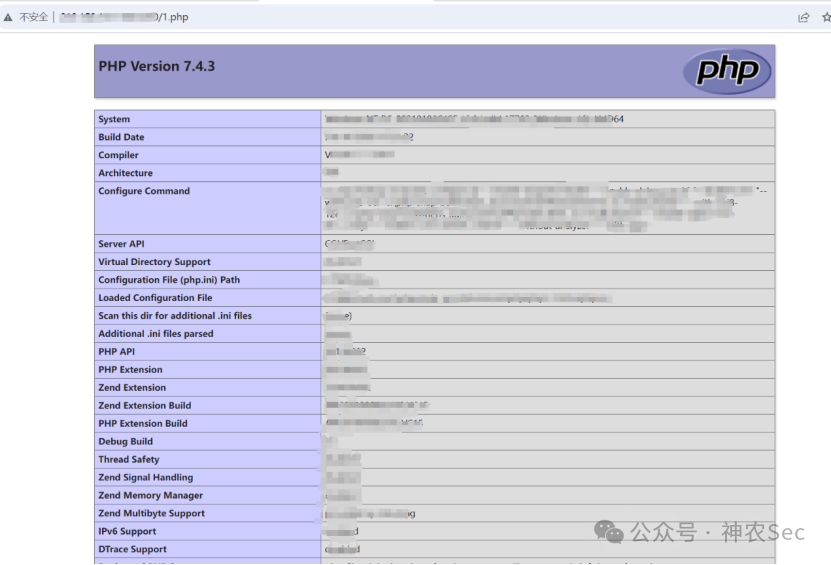Click the 'Compiler' row label
Image resolution: width=831 pixels, height=565 pixels.
coord(118,155)
